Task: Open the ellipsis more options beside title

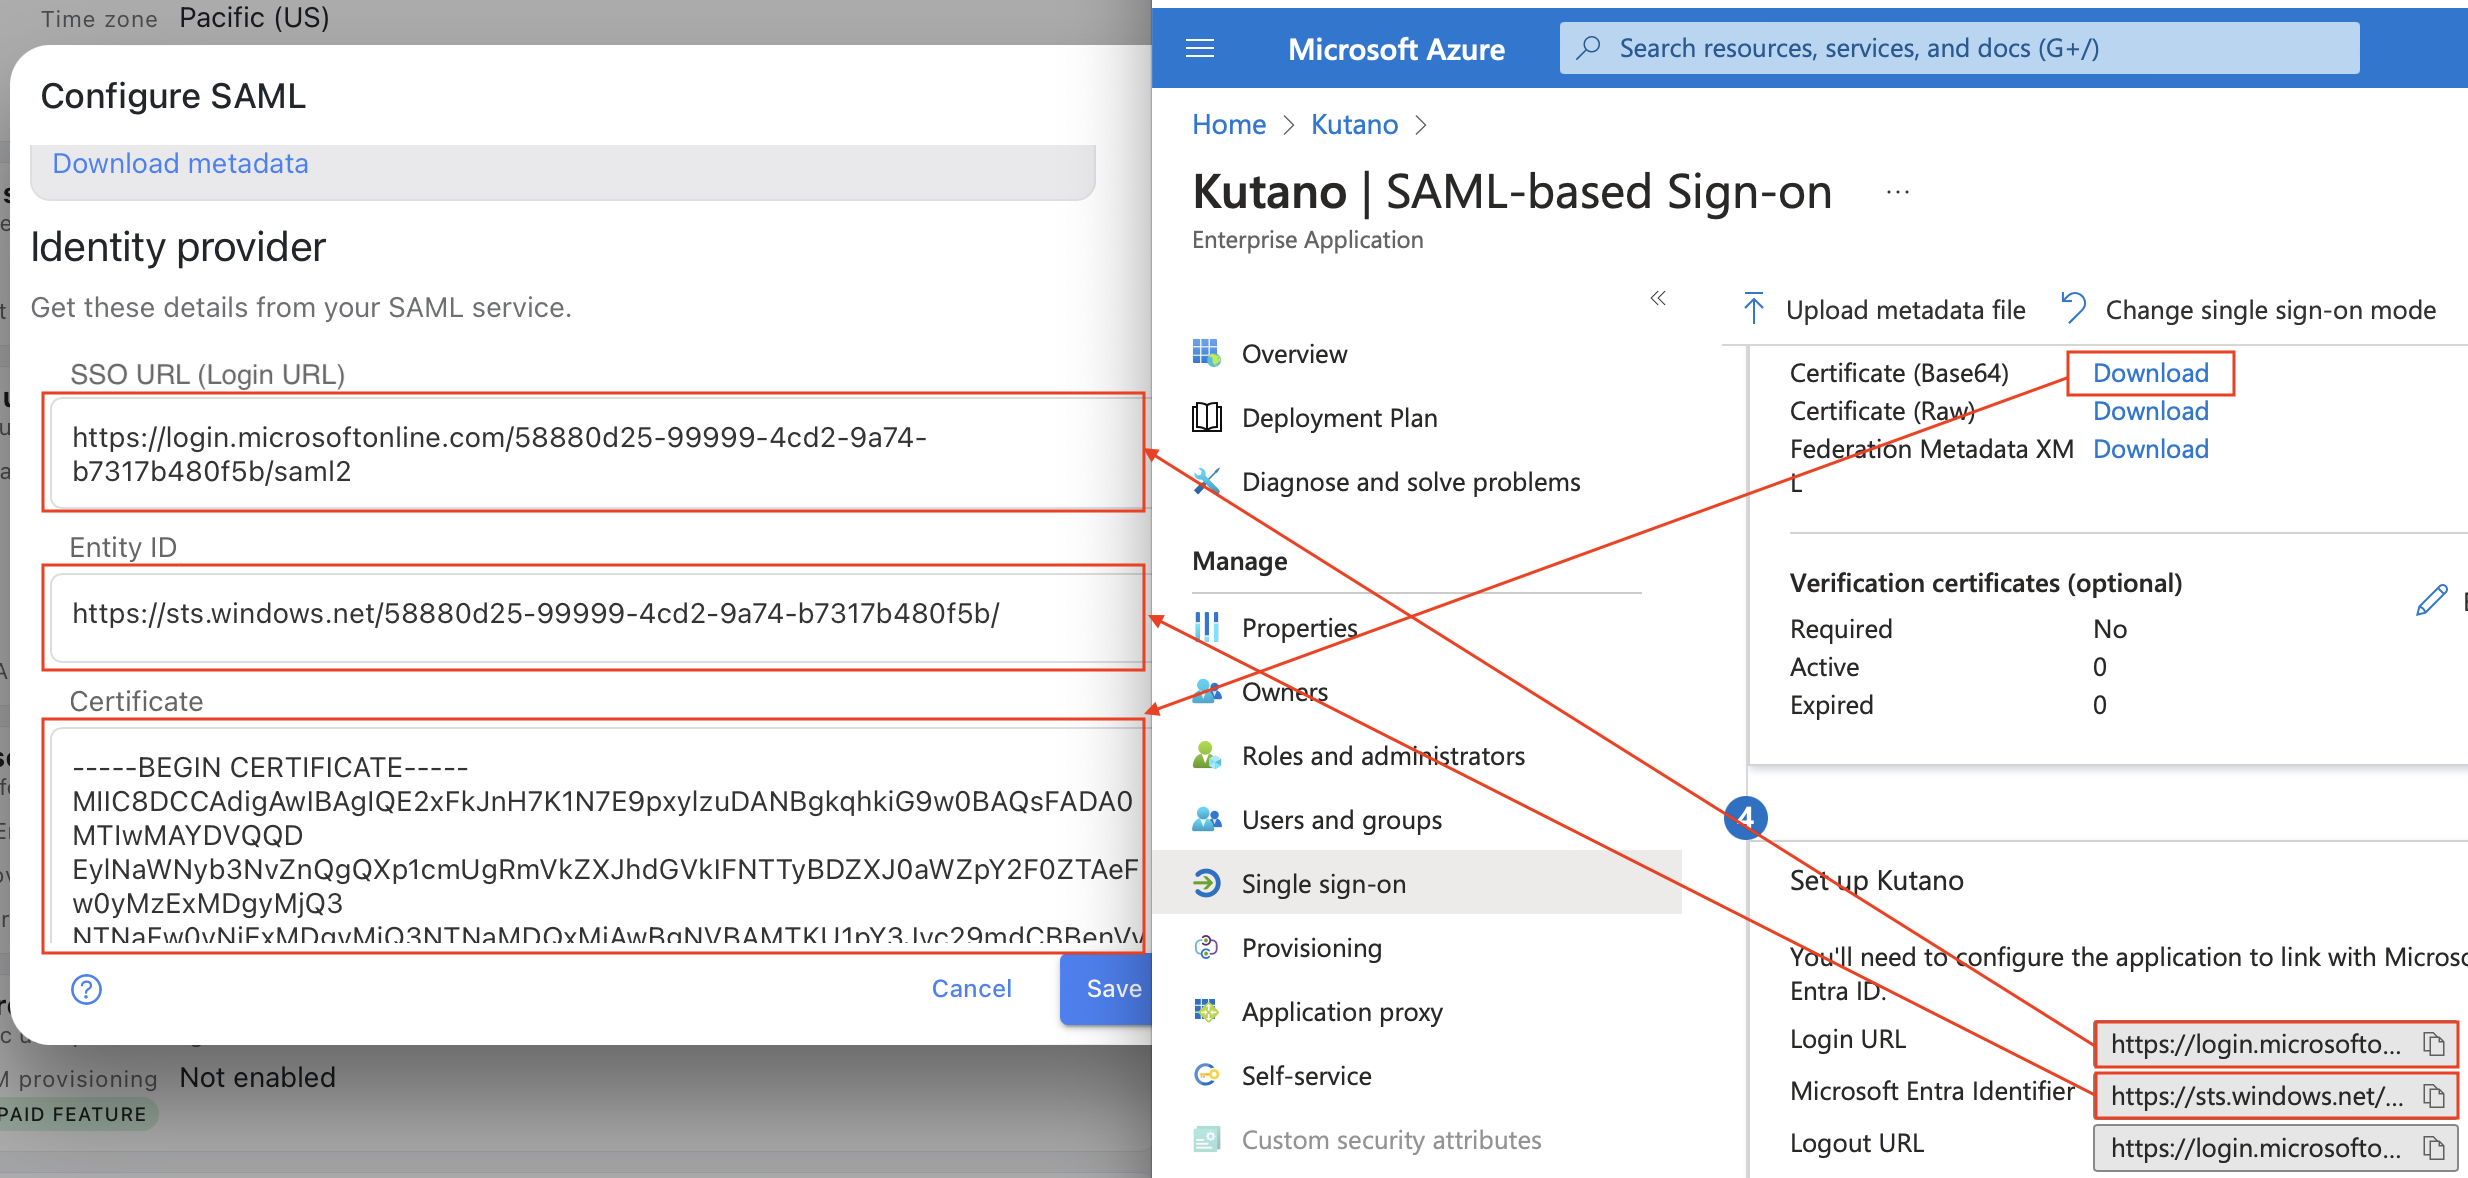Action: tap(1897, 192)
